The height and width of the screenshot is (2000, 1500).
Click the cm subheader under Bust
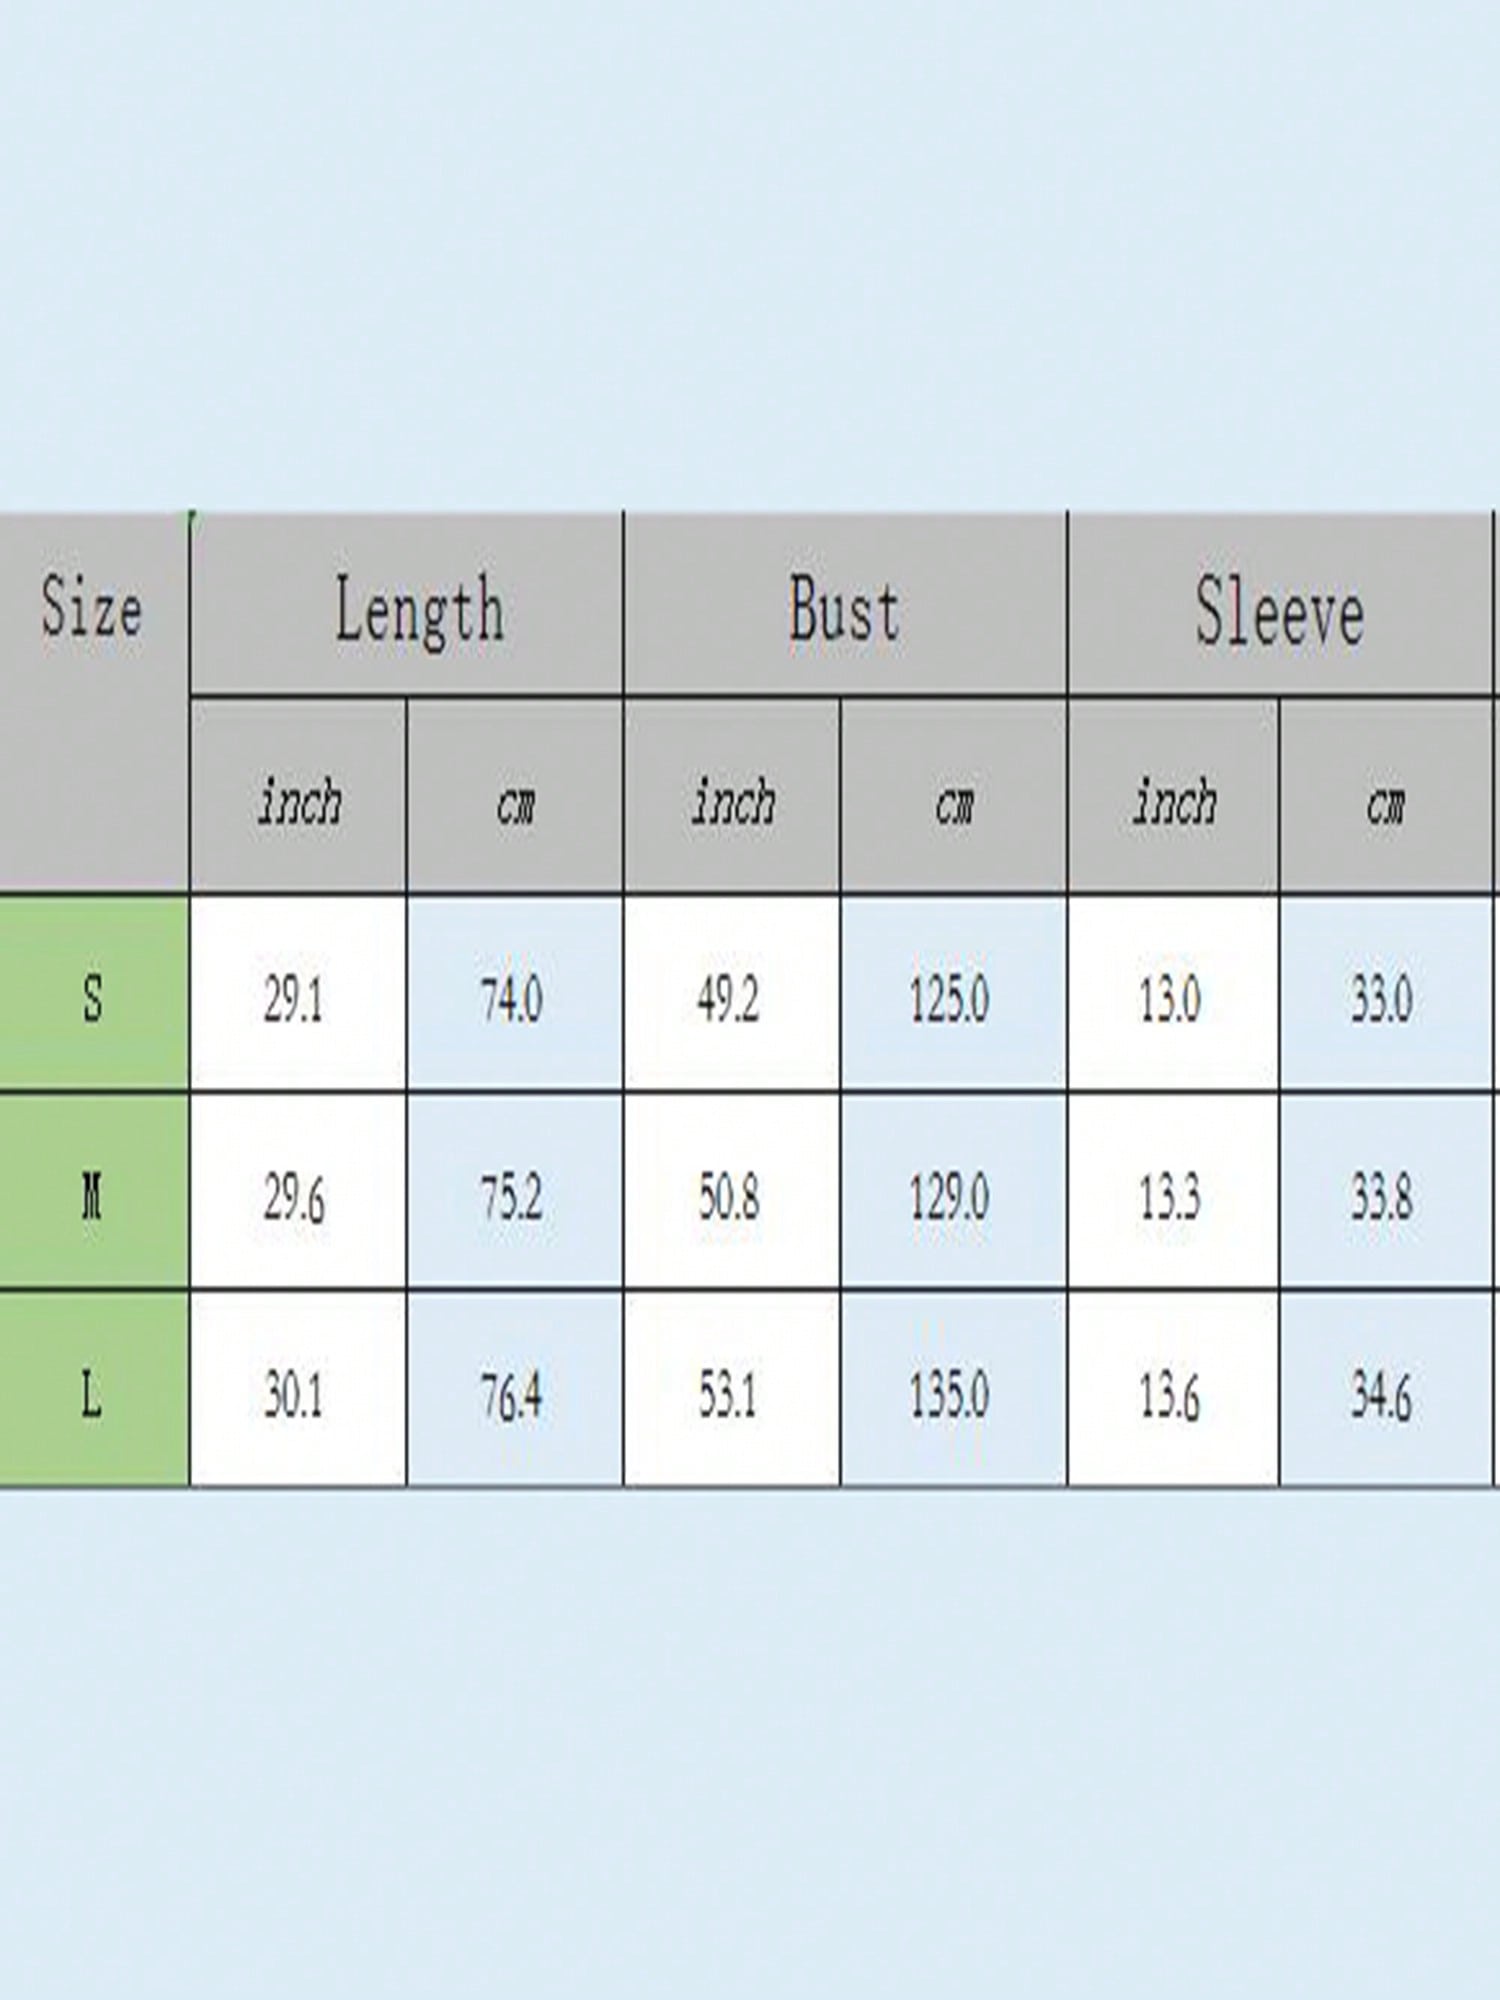pyautogui.click(x=953, y=803)
